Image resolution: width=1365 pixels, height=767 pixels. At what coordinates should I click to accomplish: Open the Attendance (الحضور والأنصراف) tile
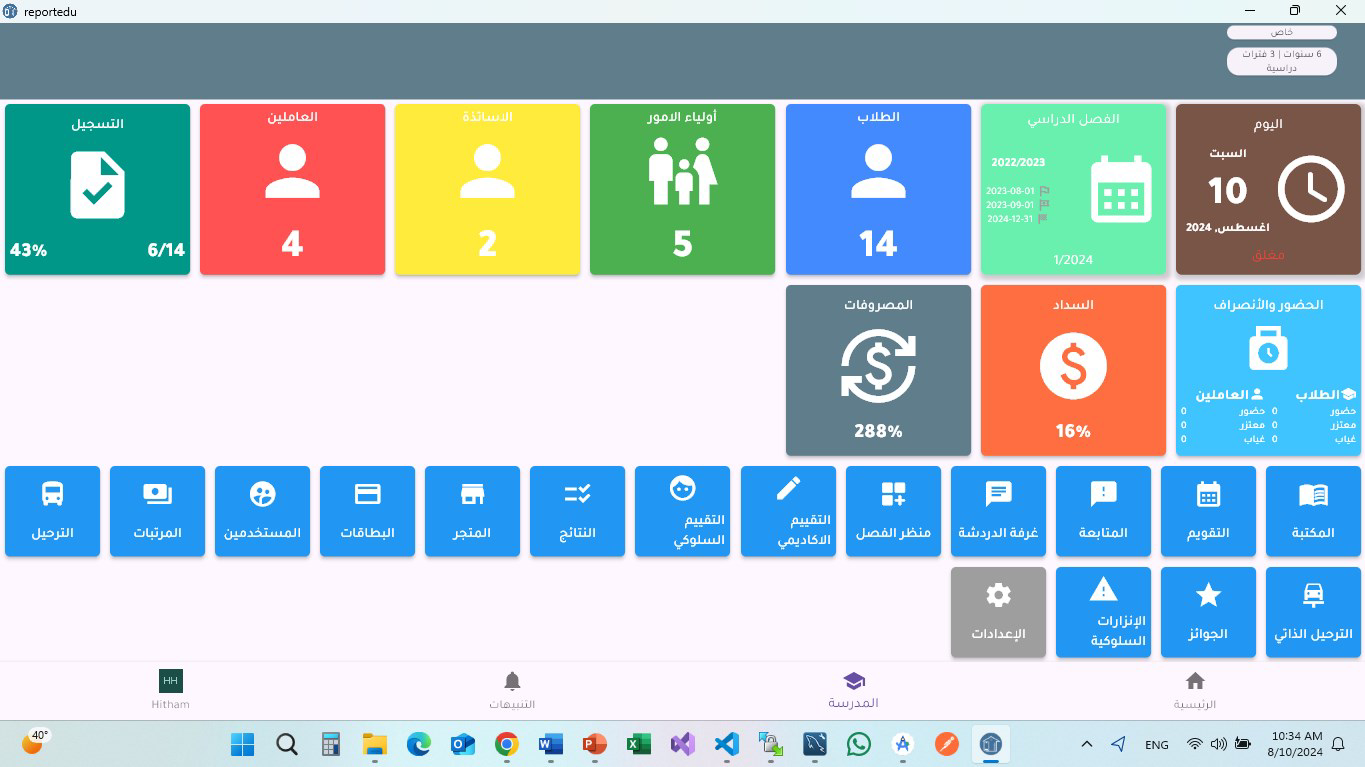pyautogui.click(x=1268, y=370)
